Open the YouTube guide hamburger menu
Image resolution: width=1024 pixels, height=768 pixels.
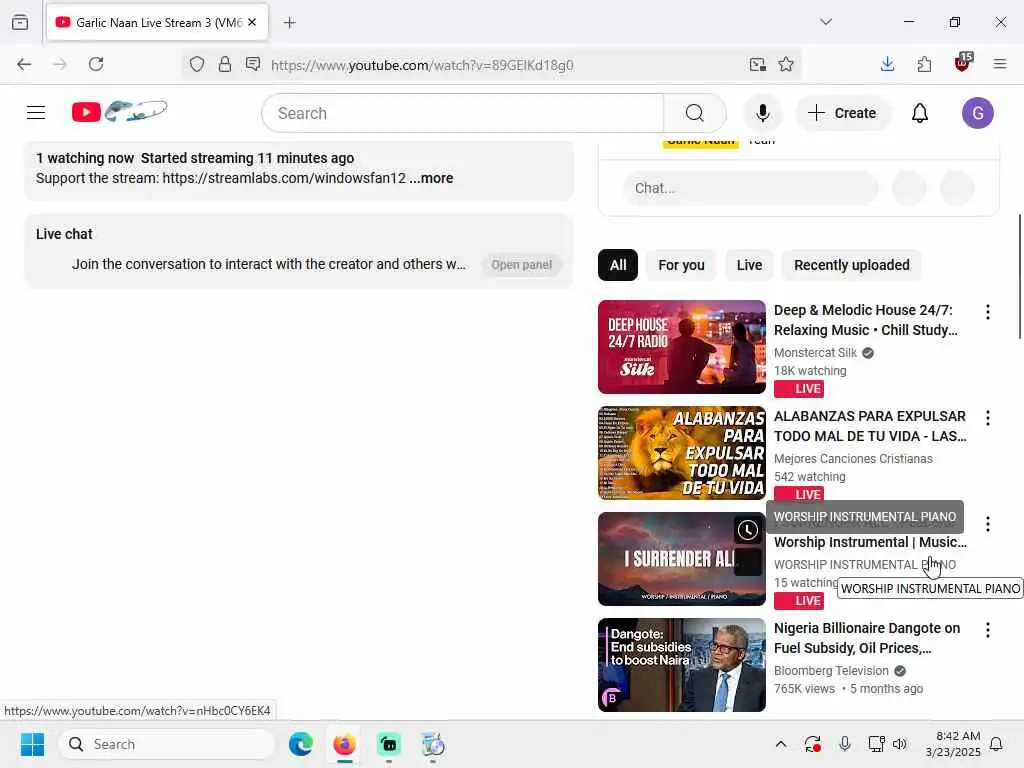36,113
